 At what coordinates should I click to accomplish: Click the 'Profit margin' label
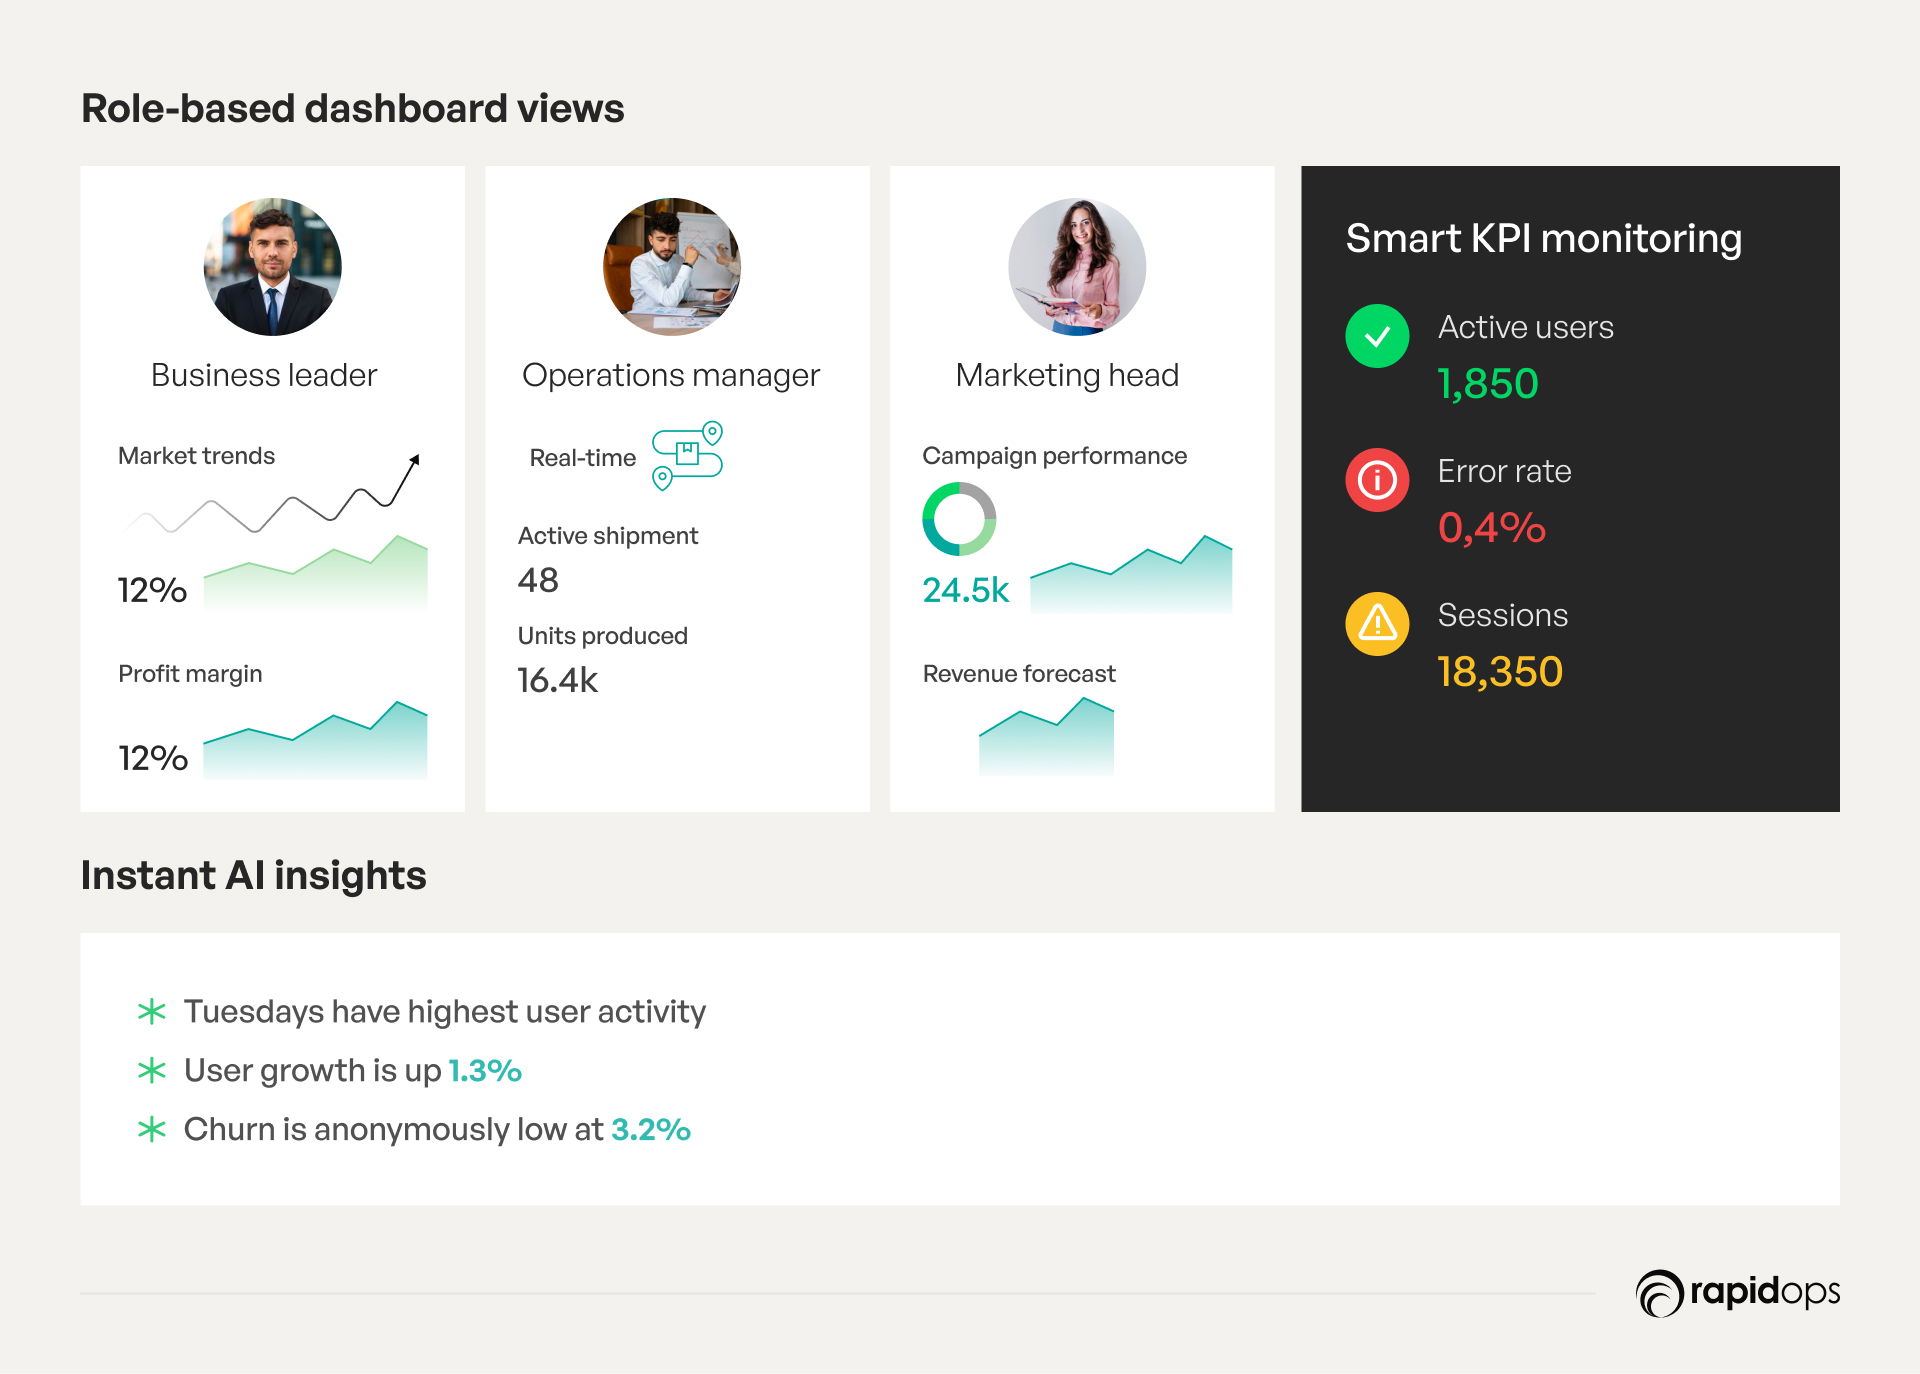[x=190, y=674]
